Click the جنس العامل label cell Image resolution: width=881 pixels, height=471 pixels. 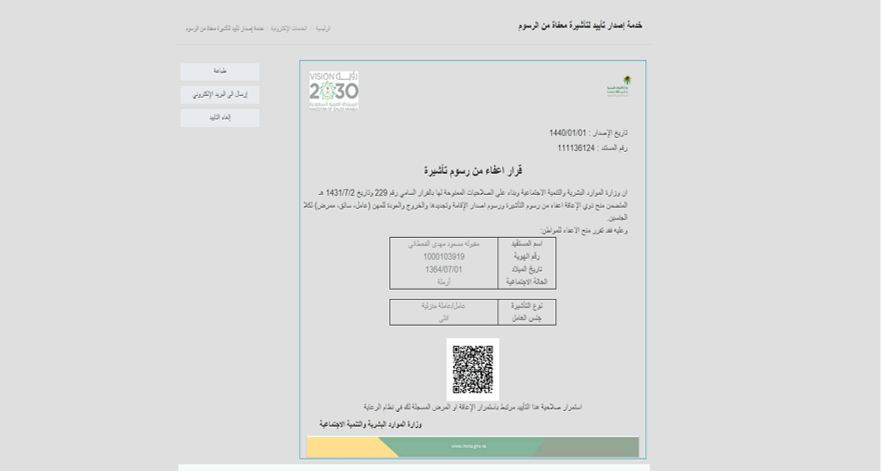click(x=527, y=318)
